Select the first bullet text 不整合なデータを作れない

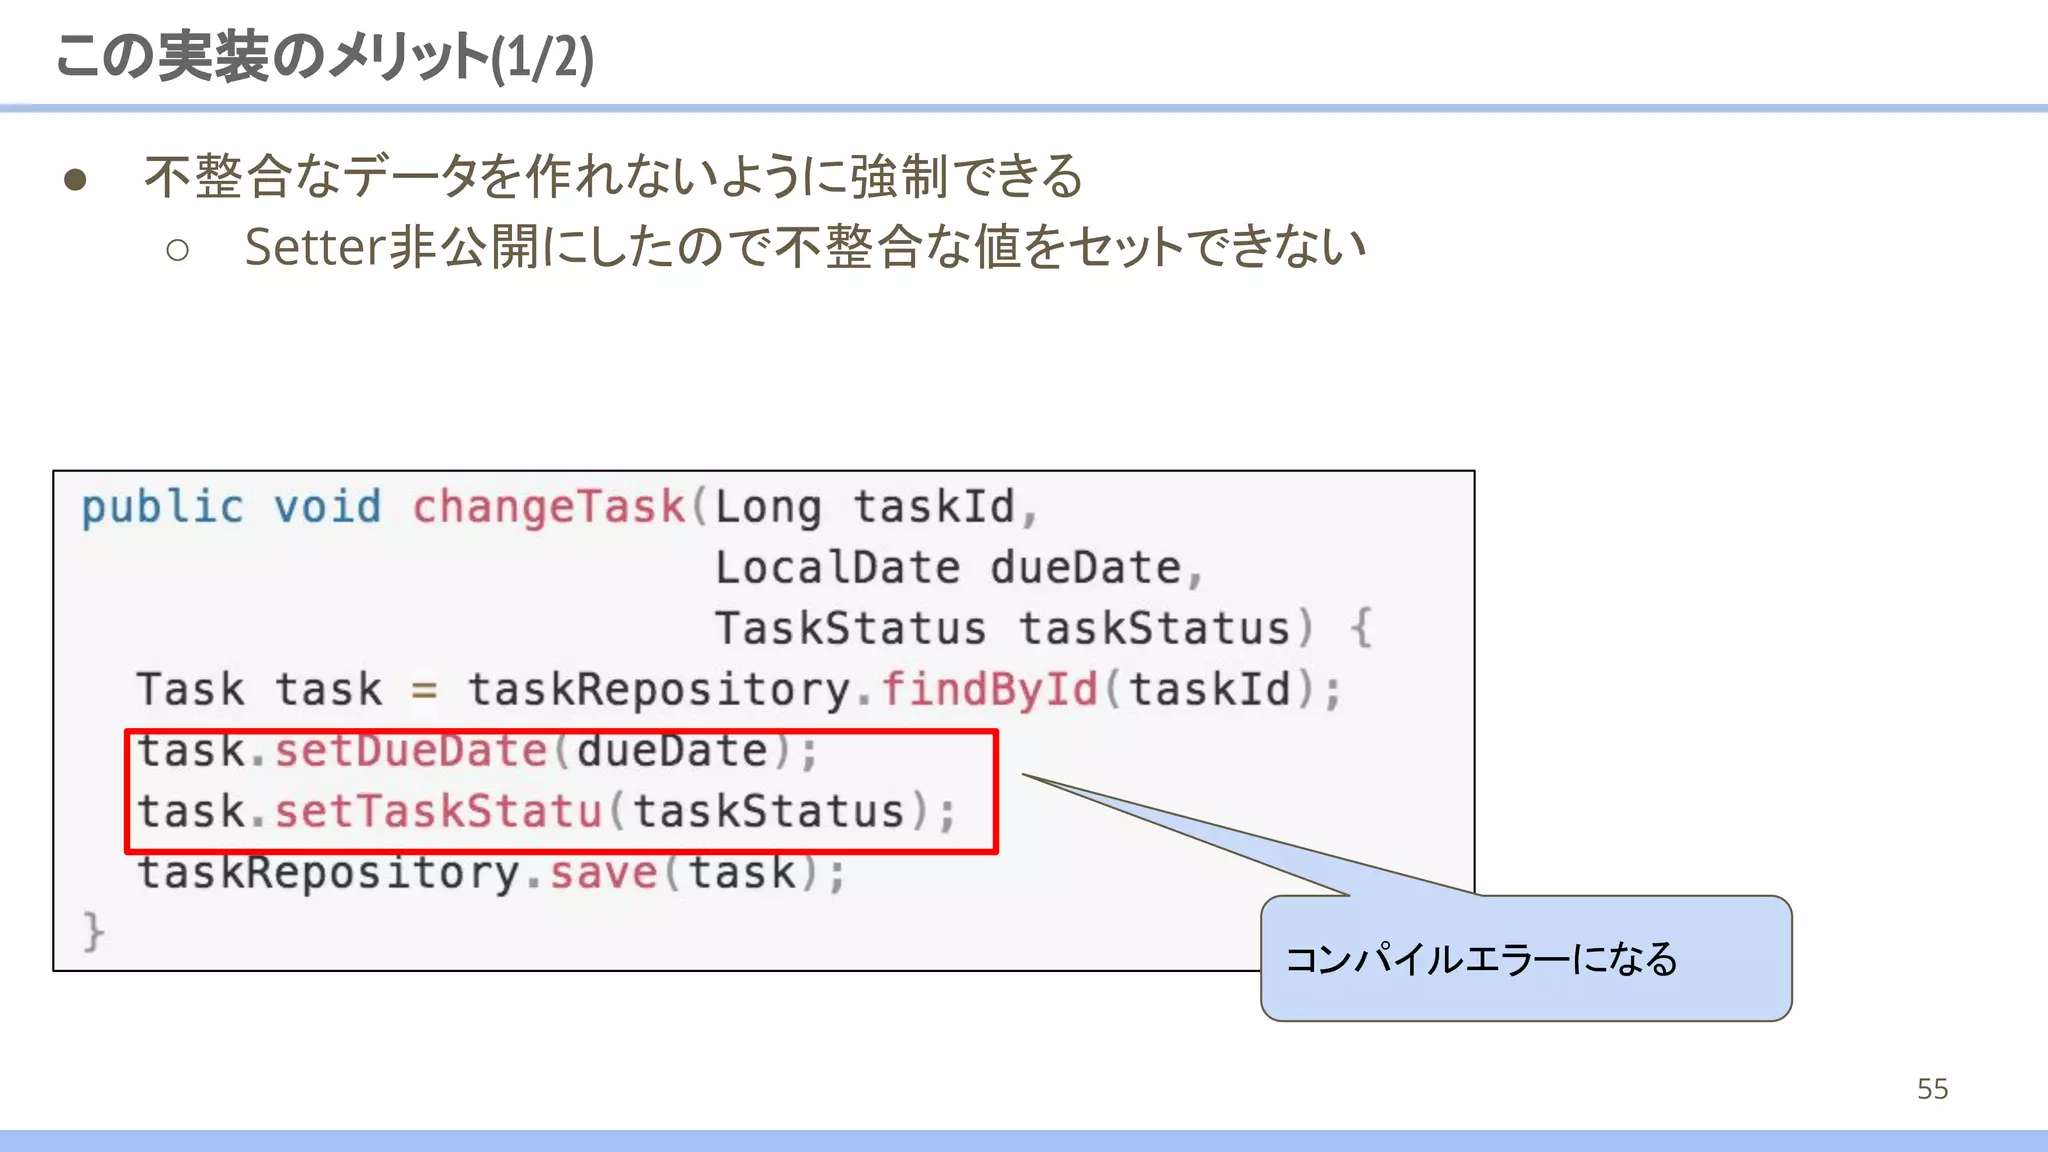(612, 177)
